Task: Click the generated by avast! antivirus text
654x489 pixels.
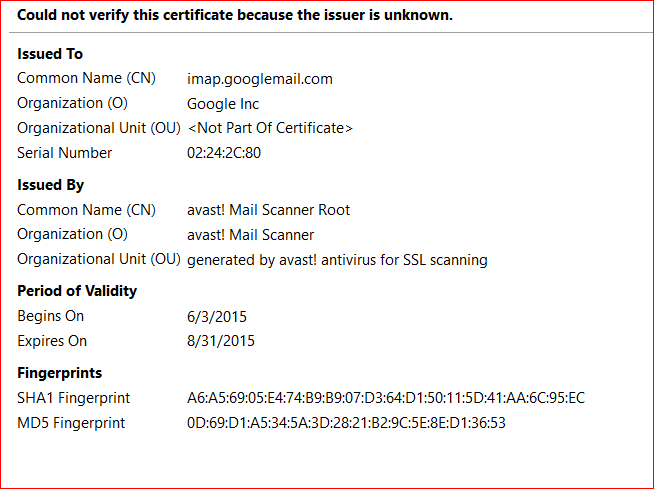Action: (x=337, y=260)
